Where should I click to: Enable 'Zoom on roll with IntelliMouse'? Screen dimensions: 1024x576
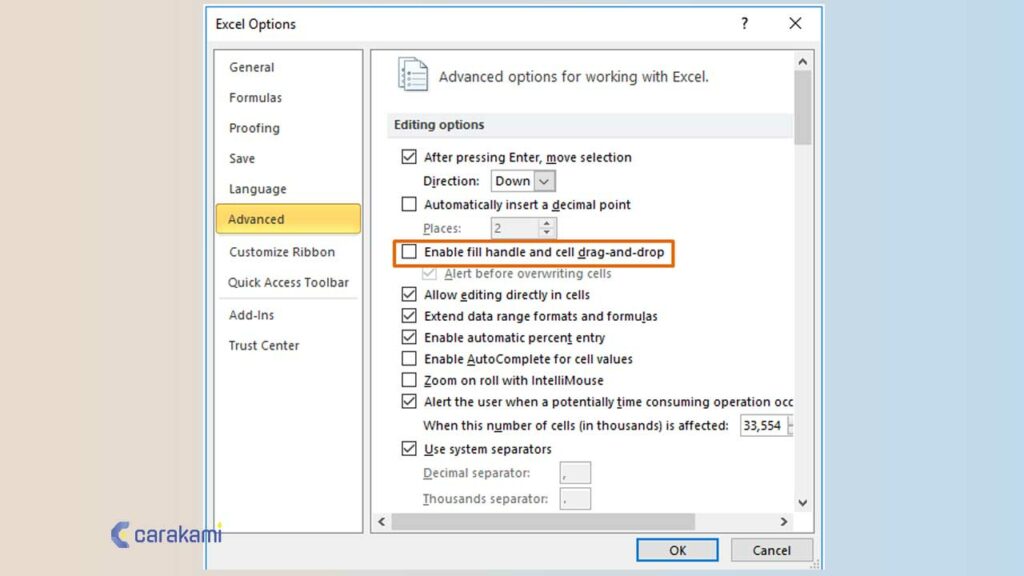tap(409, 380)
